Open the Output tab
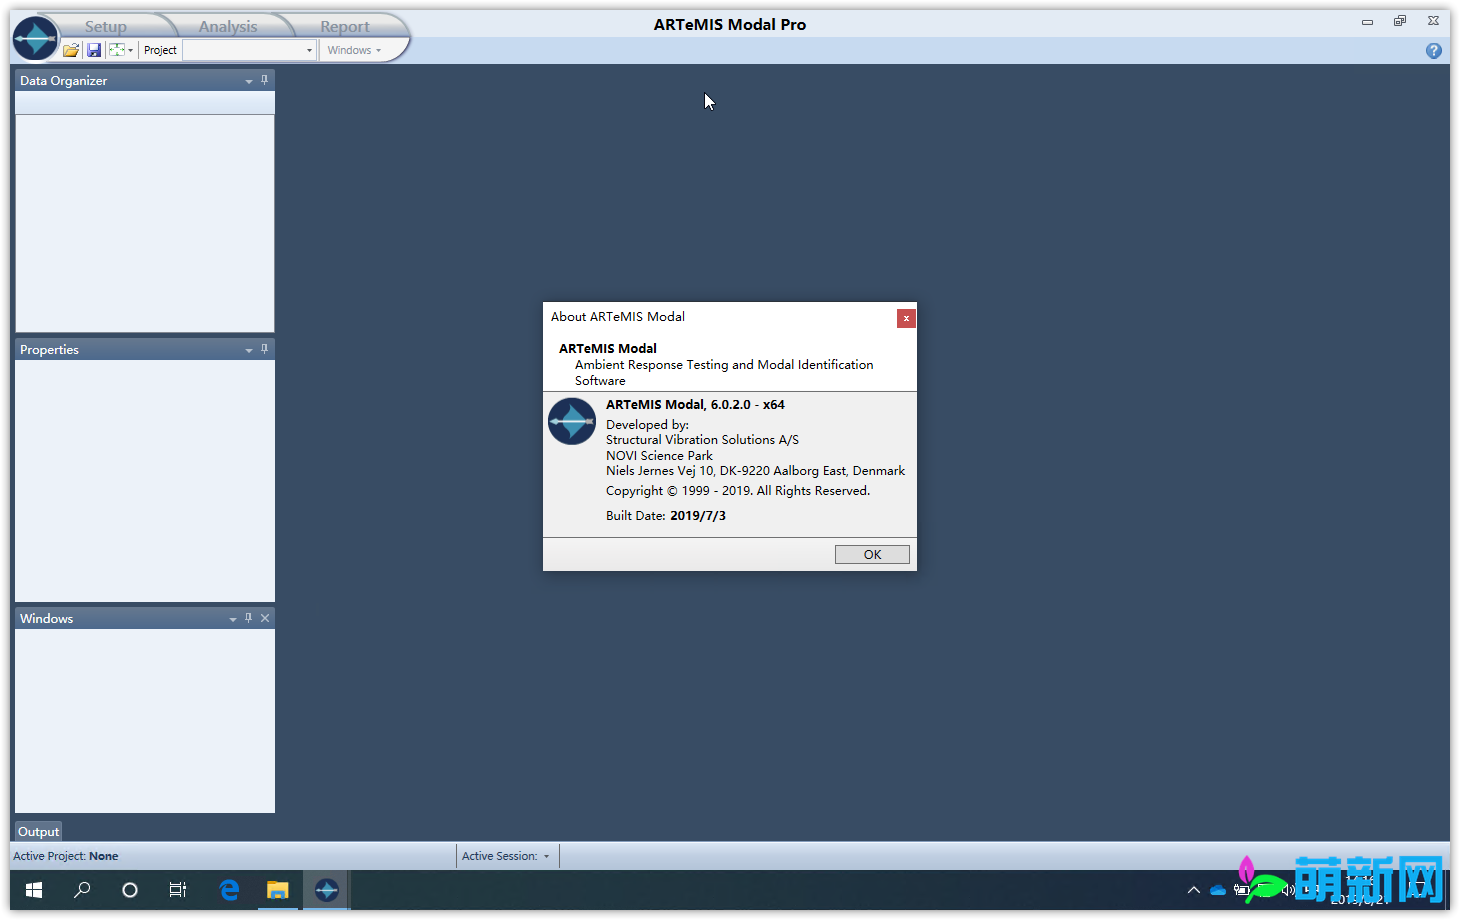 [39, 831]
